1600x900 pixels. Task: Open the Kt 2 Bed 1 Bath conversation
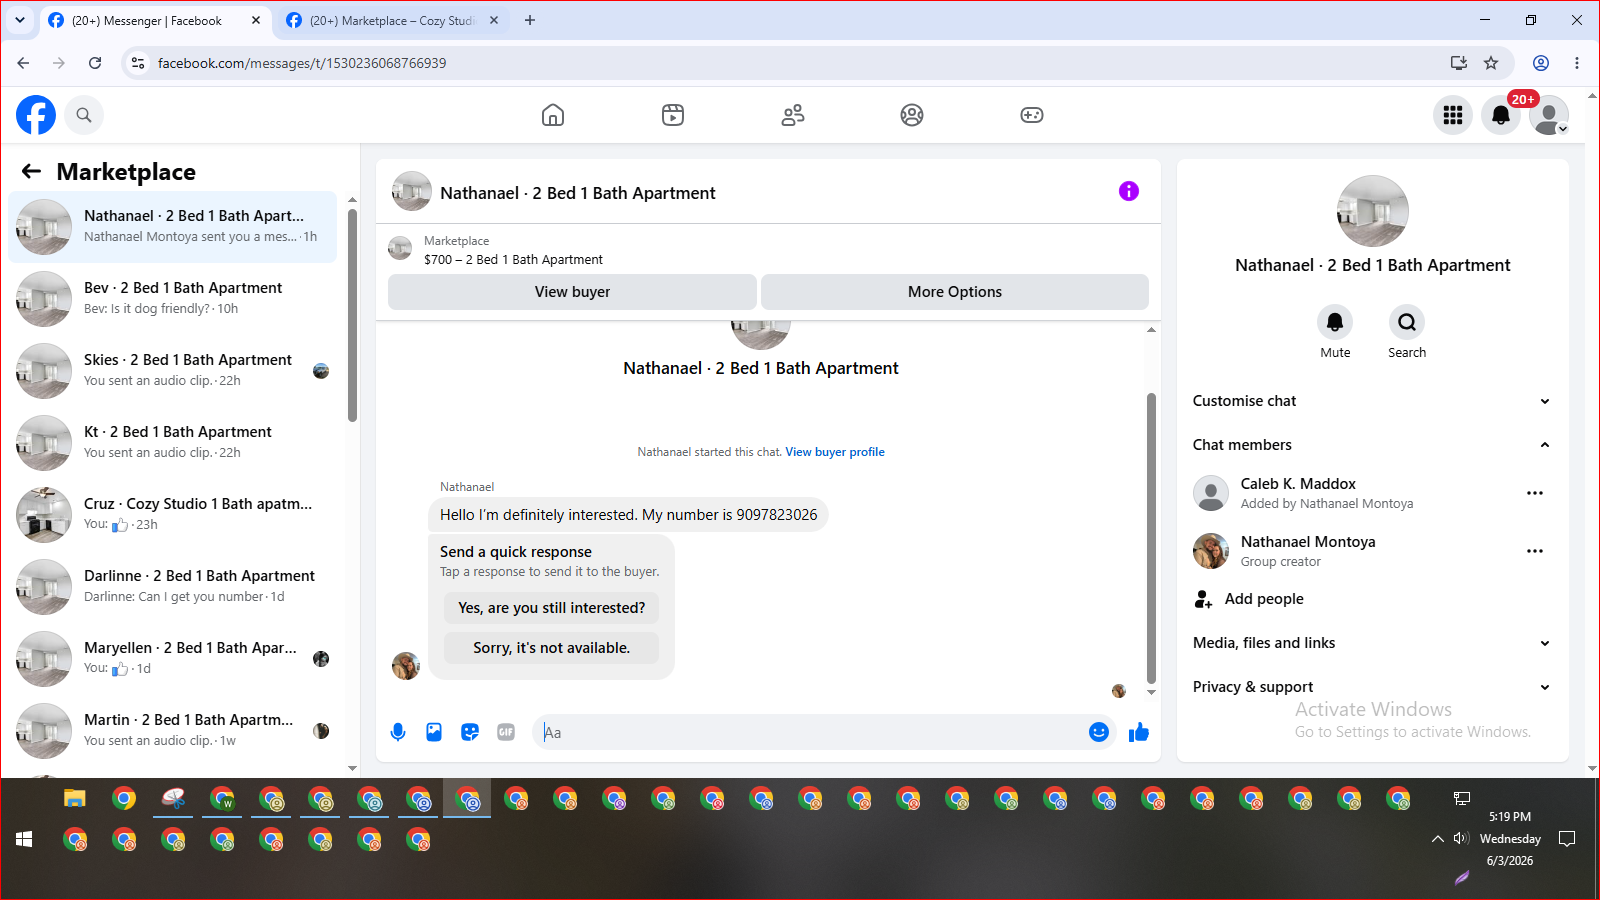coord(173,443)
